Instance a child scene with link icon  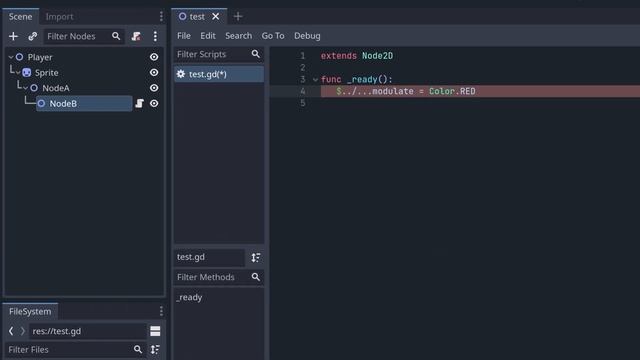click(x=33, y=36)
